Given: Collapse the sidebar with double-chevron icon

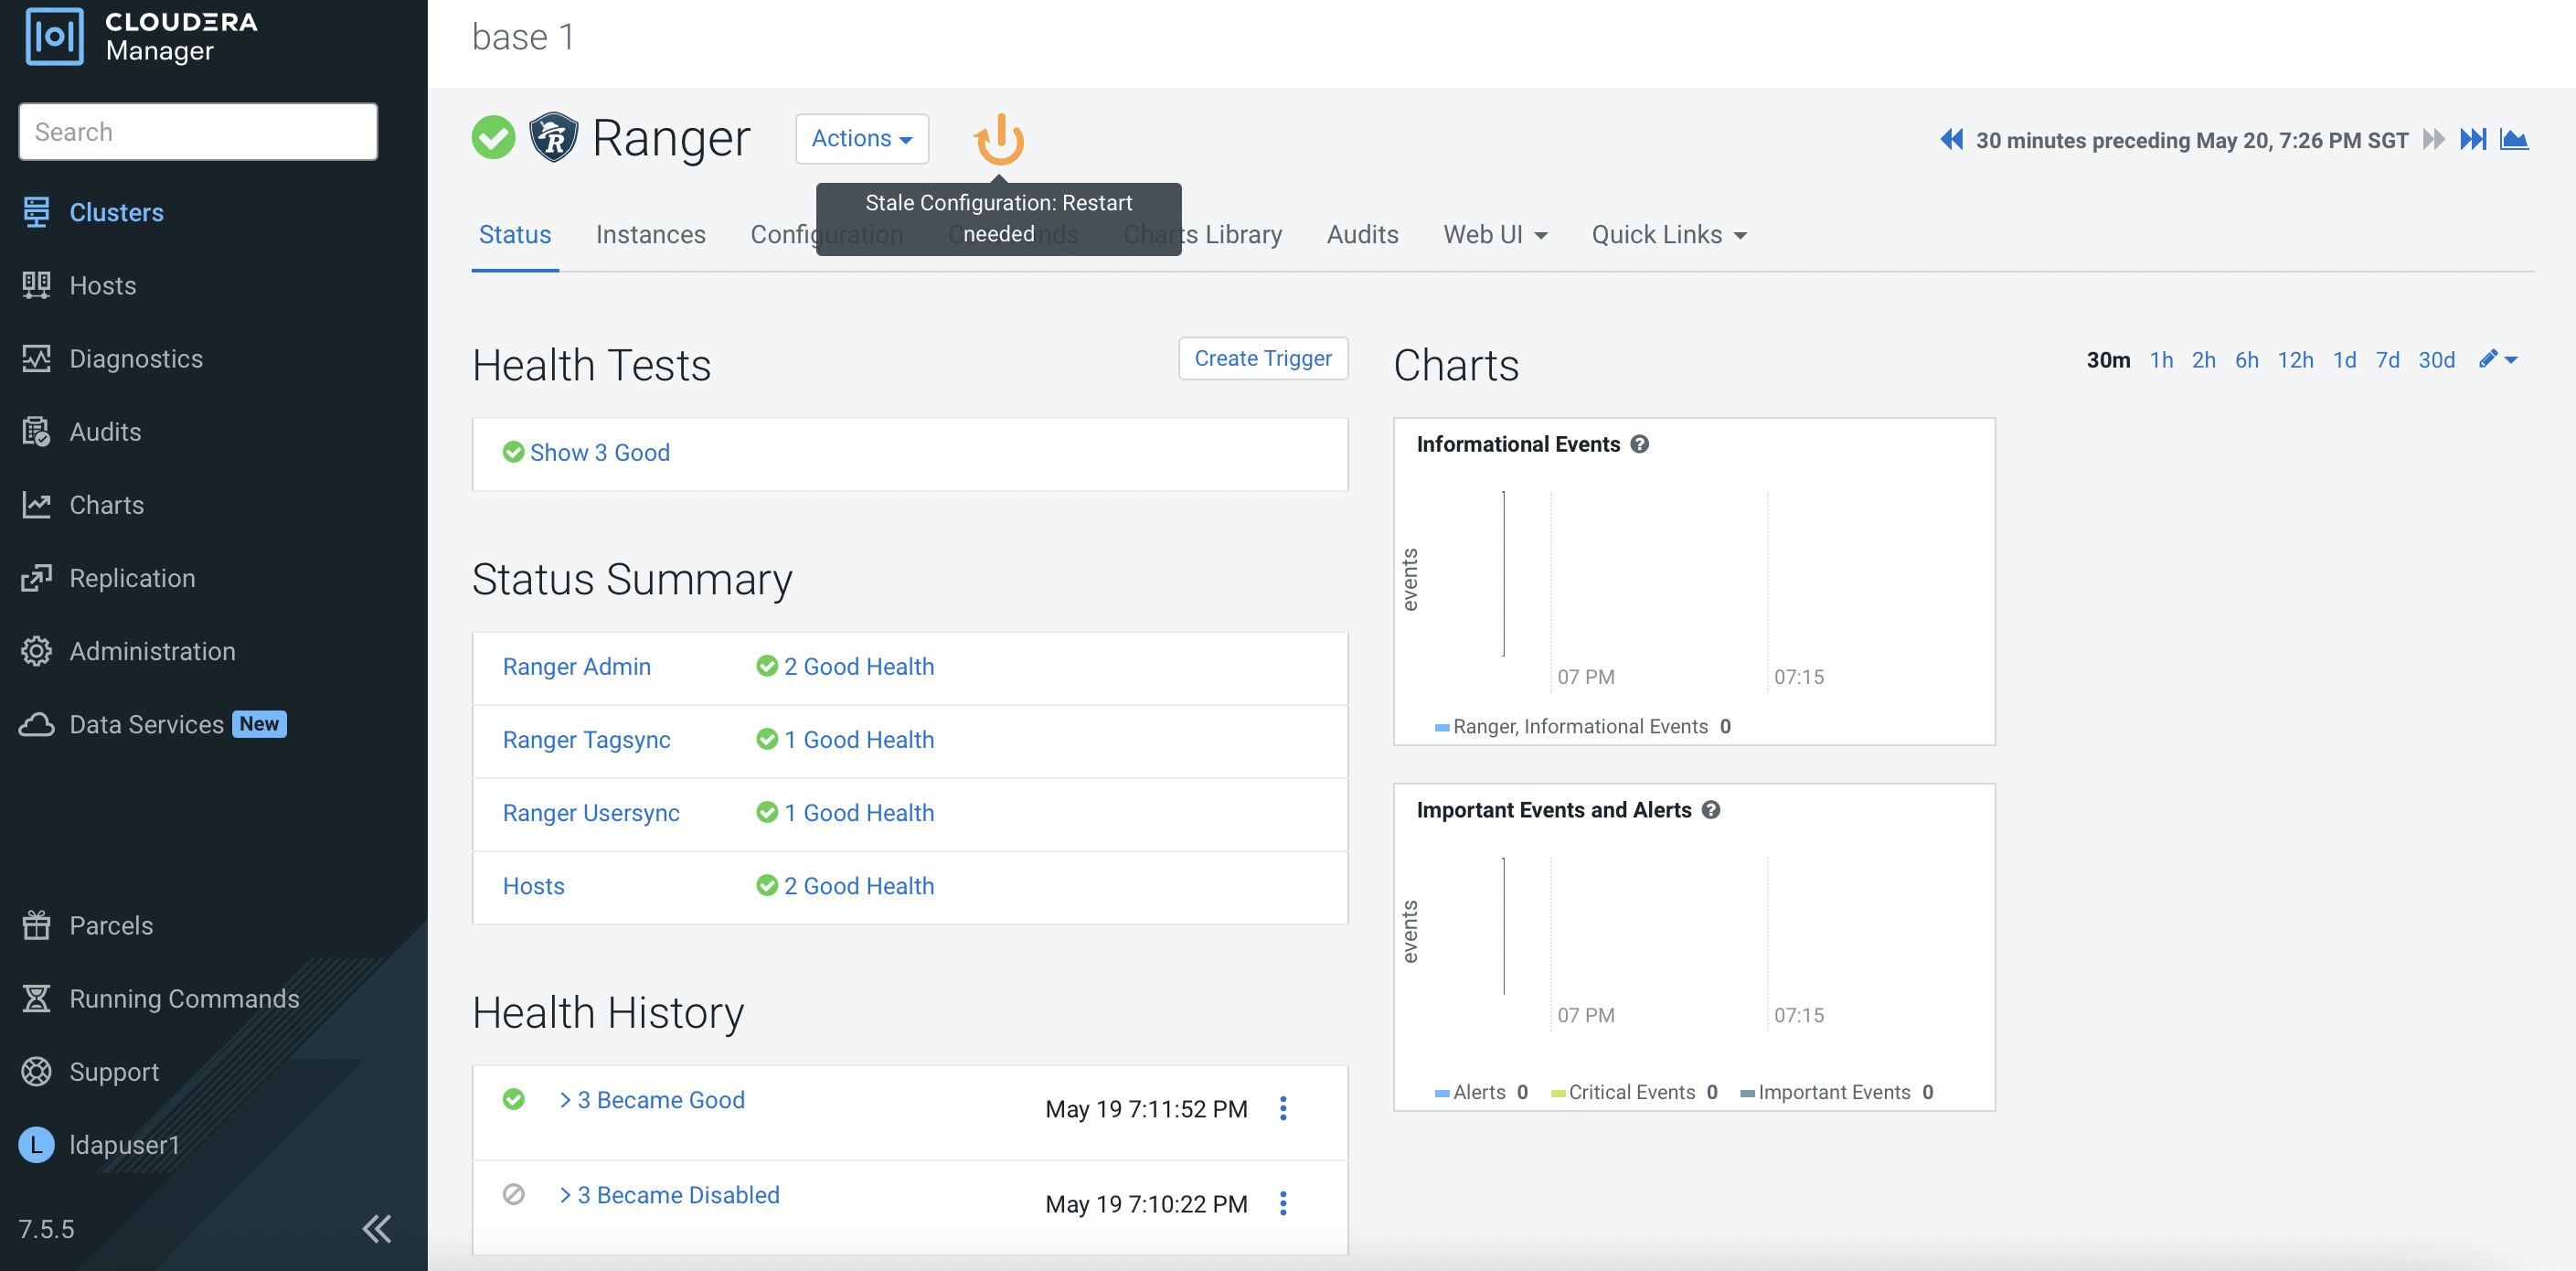Looking at the screenshot, I should coord(377,1228).
